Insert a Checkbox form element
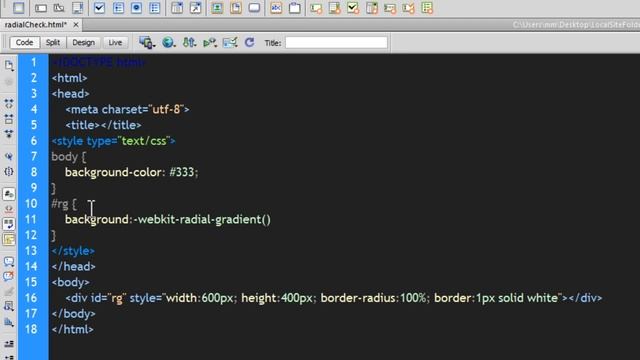 click(99, 8)
